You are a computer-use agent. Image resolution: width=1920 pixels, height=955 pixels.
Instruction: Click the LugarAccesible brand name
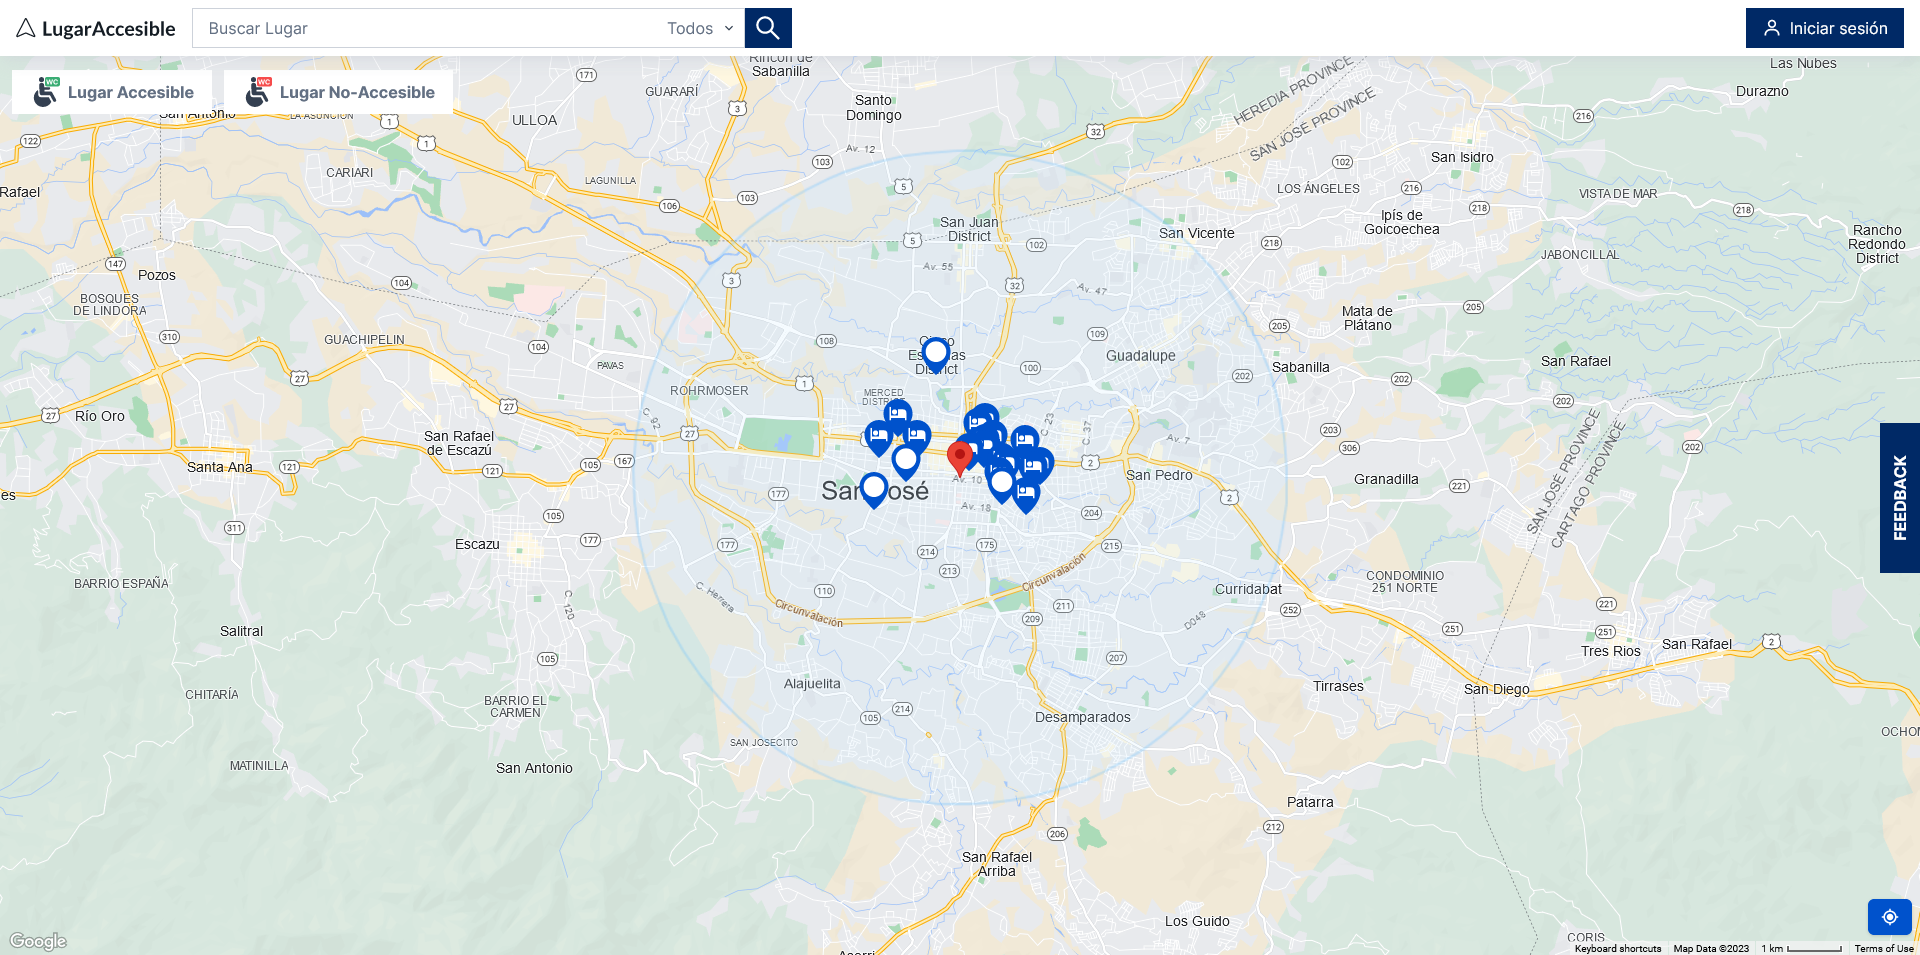point(109,29)
